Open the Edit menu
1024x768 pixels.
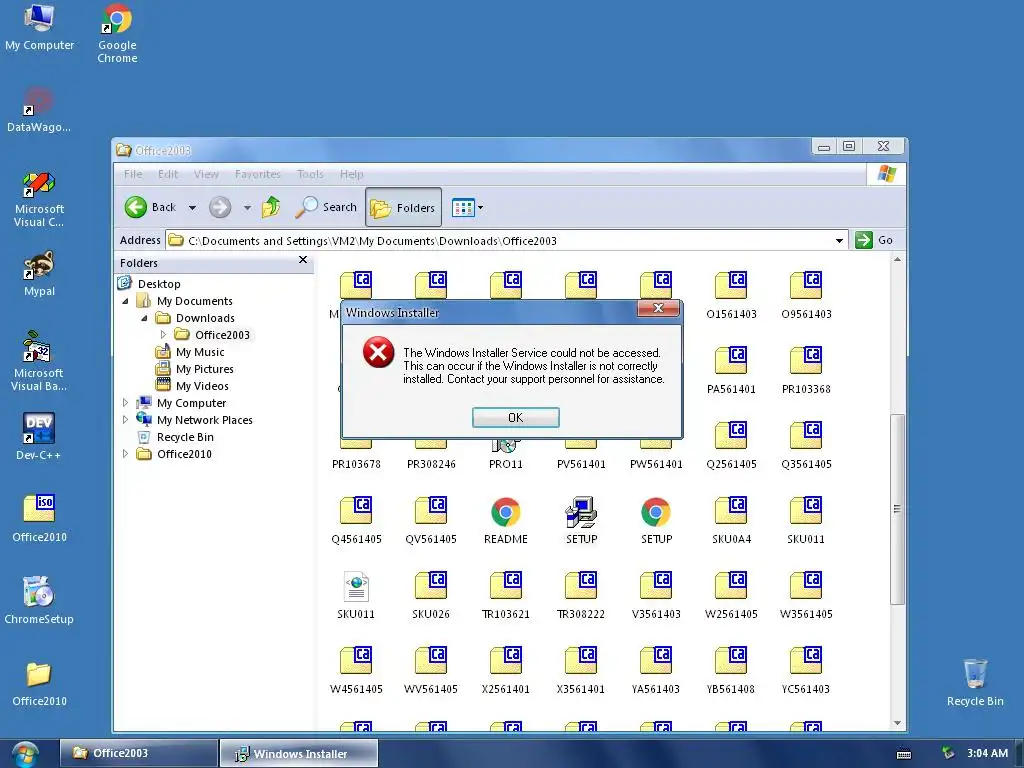(168, 174)
